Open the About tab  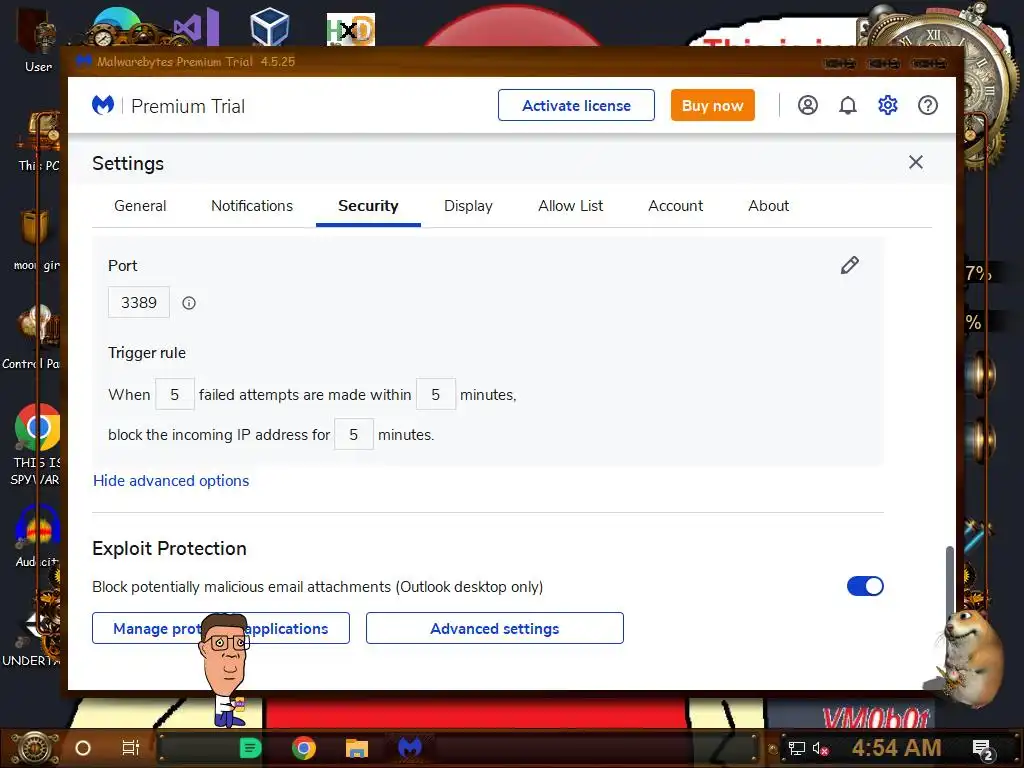click(768, 206)
